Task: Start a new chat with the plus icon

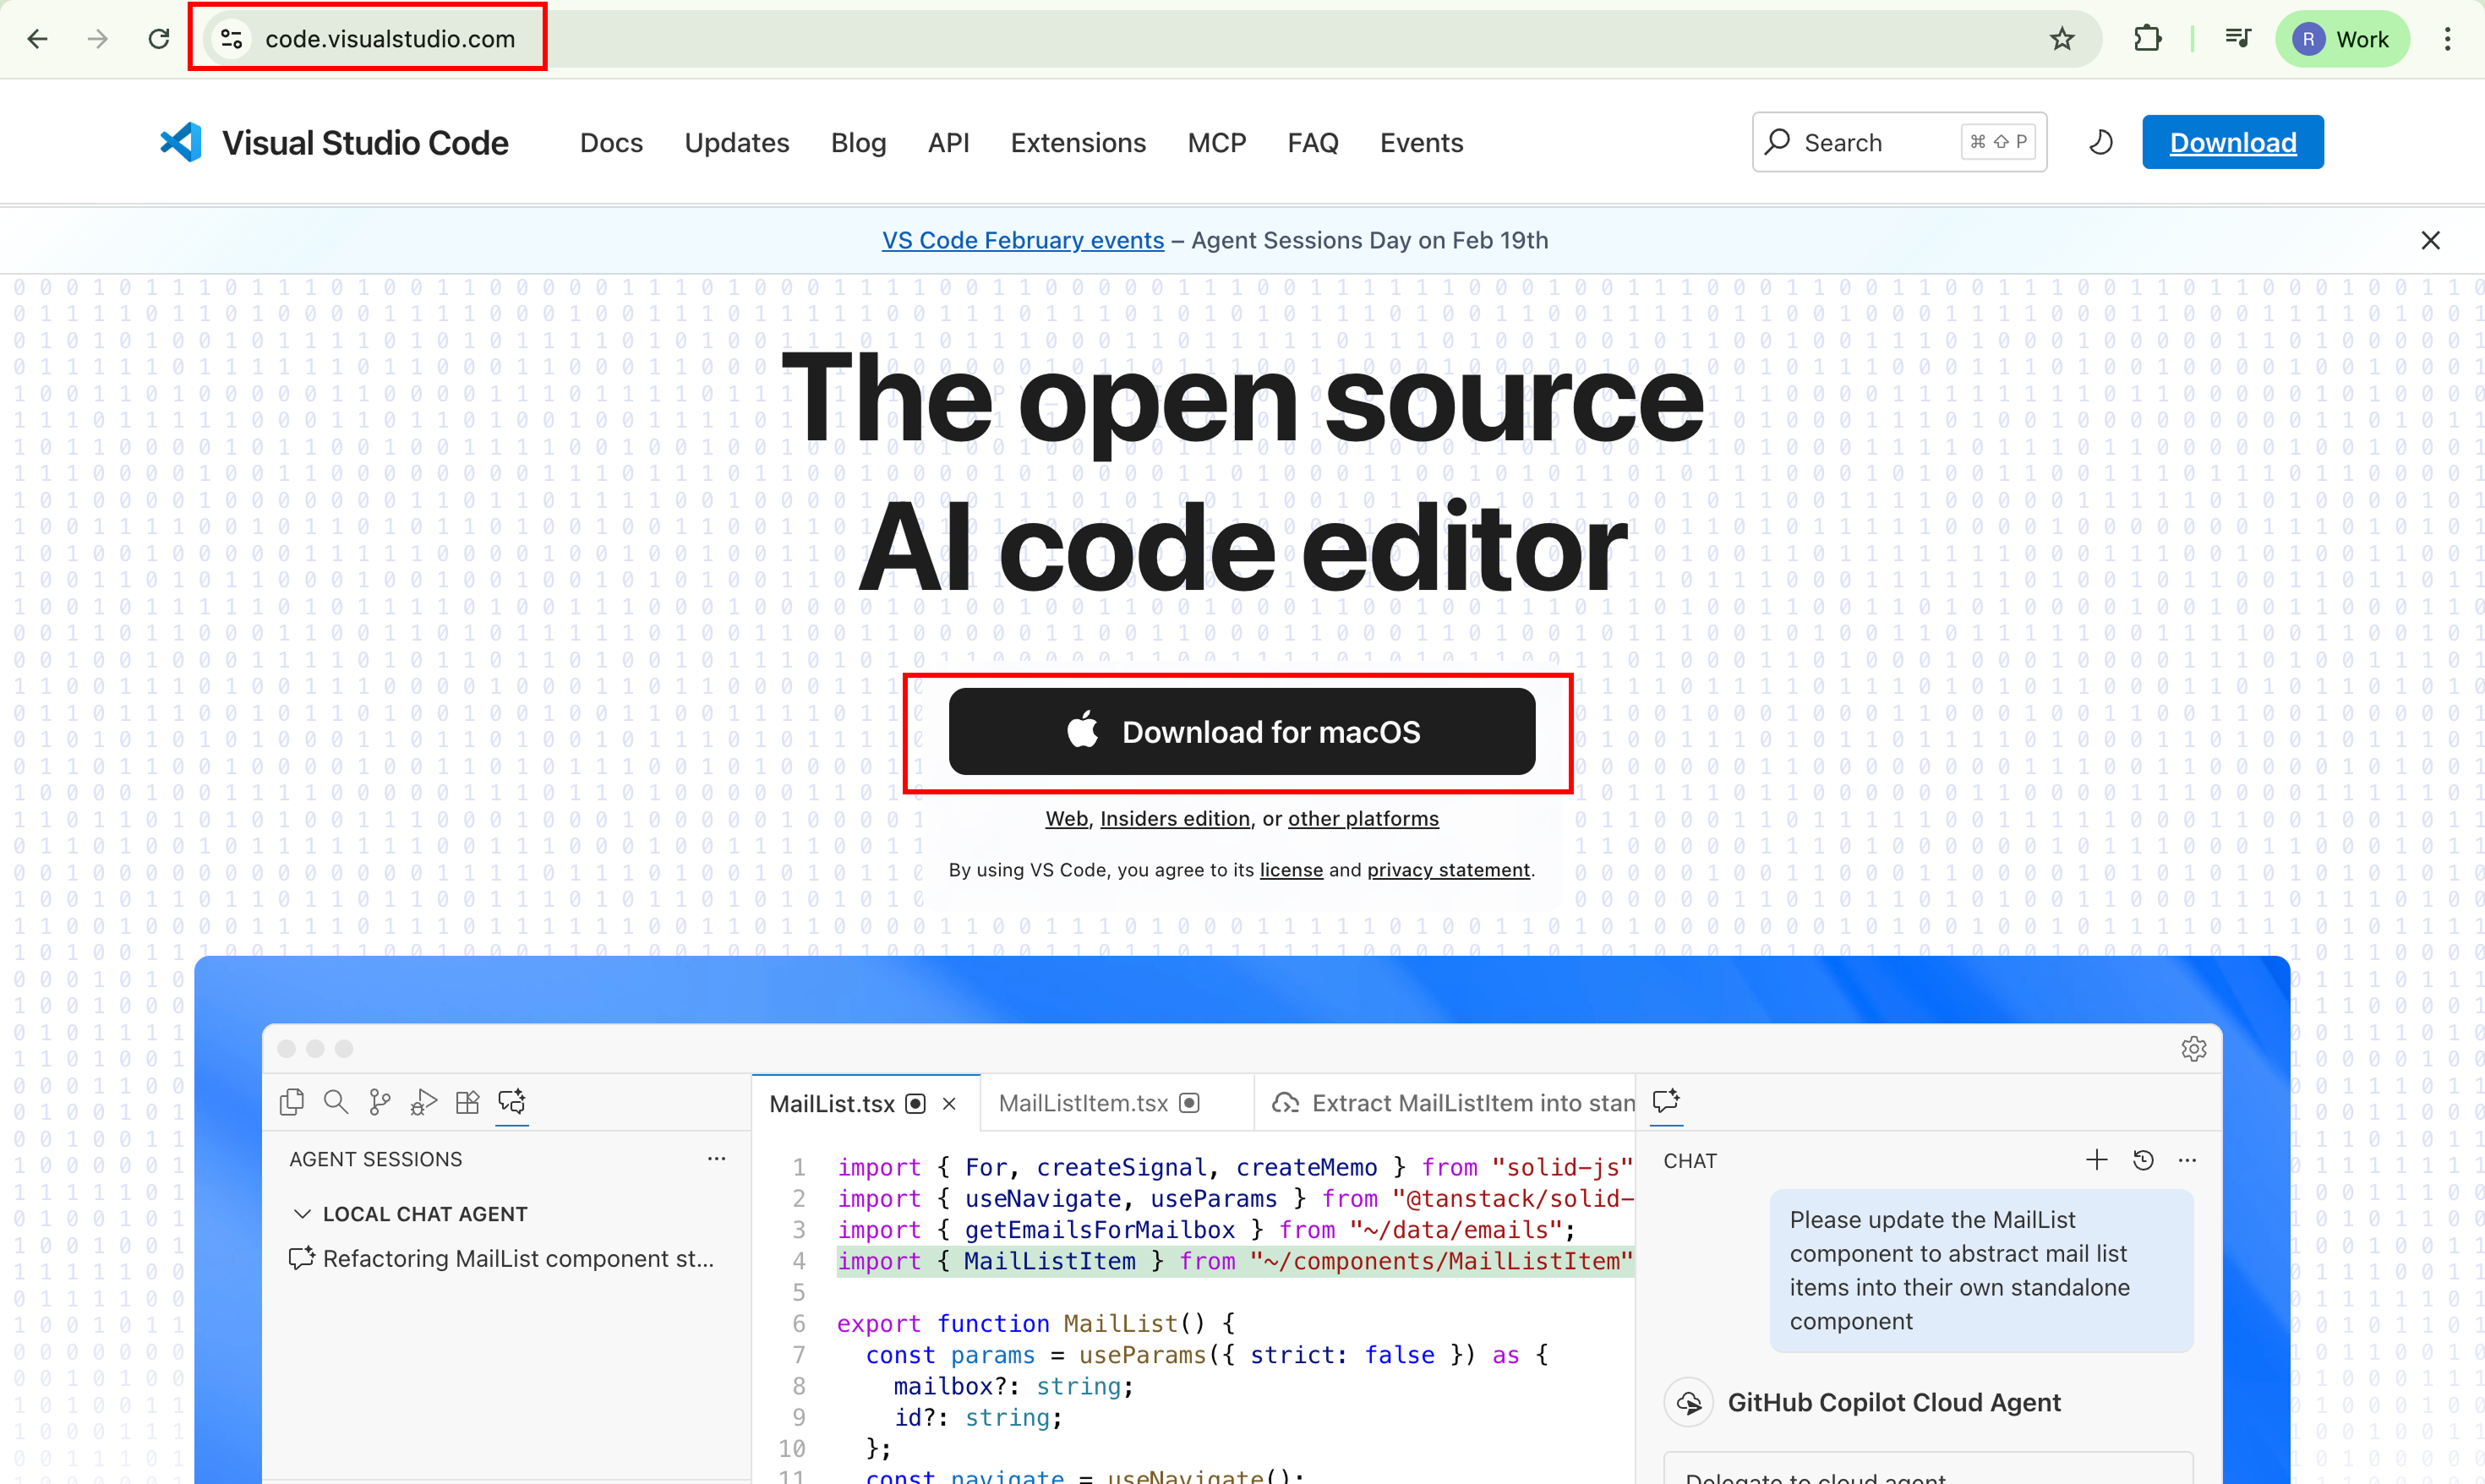Action: coord(2097,1159)
